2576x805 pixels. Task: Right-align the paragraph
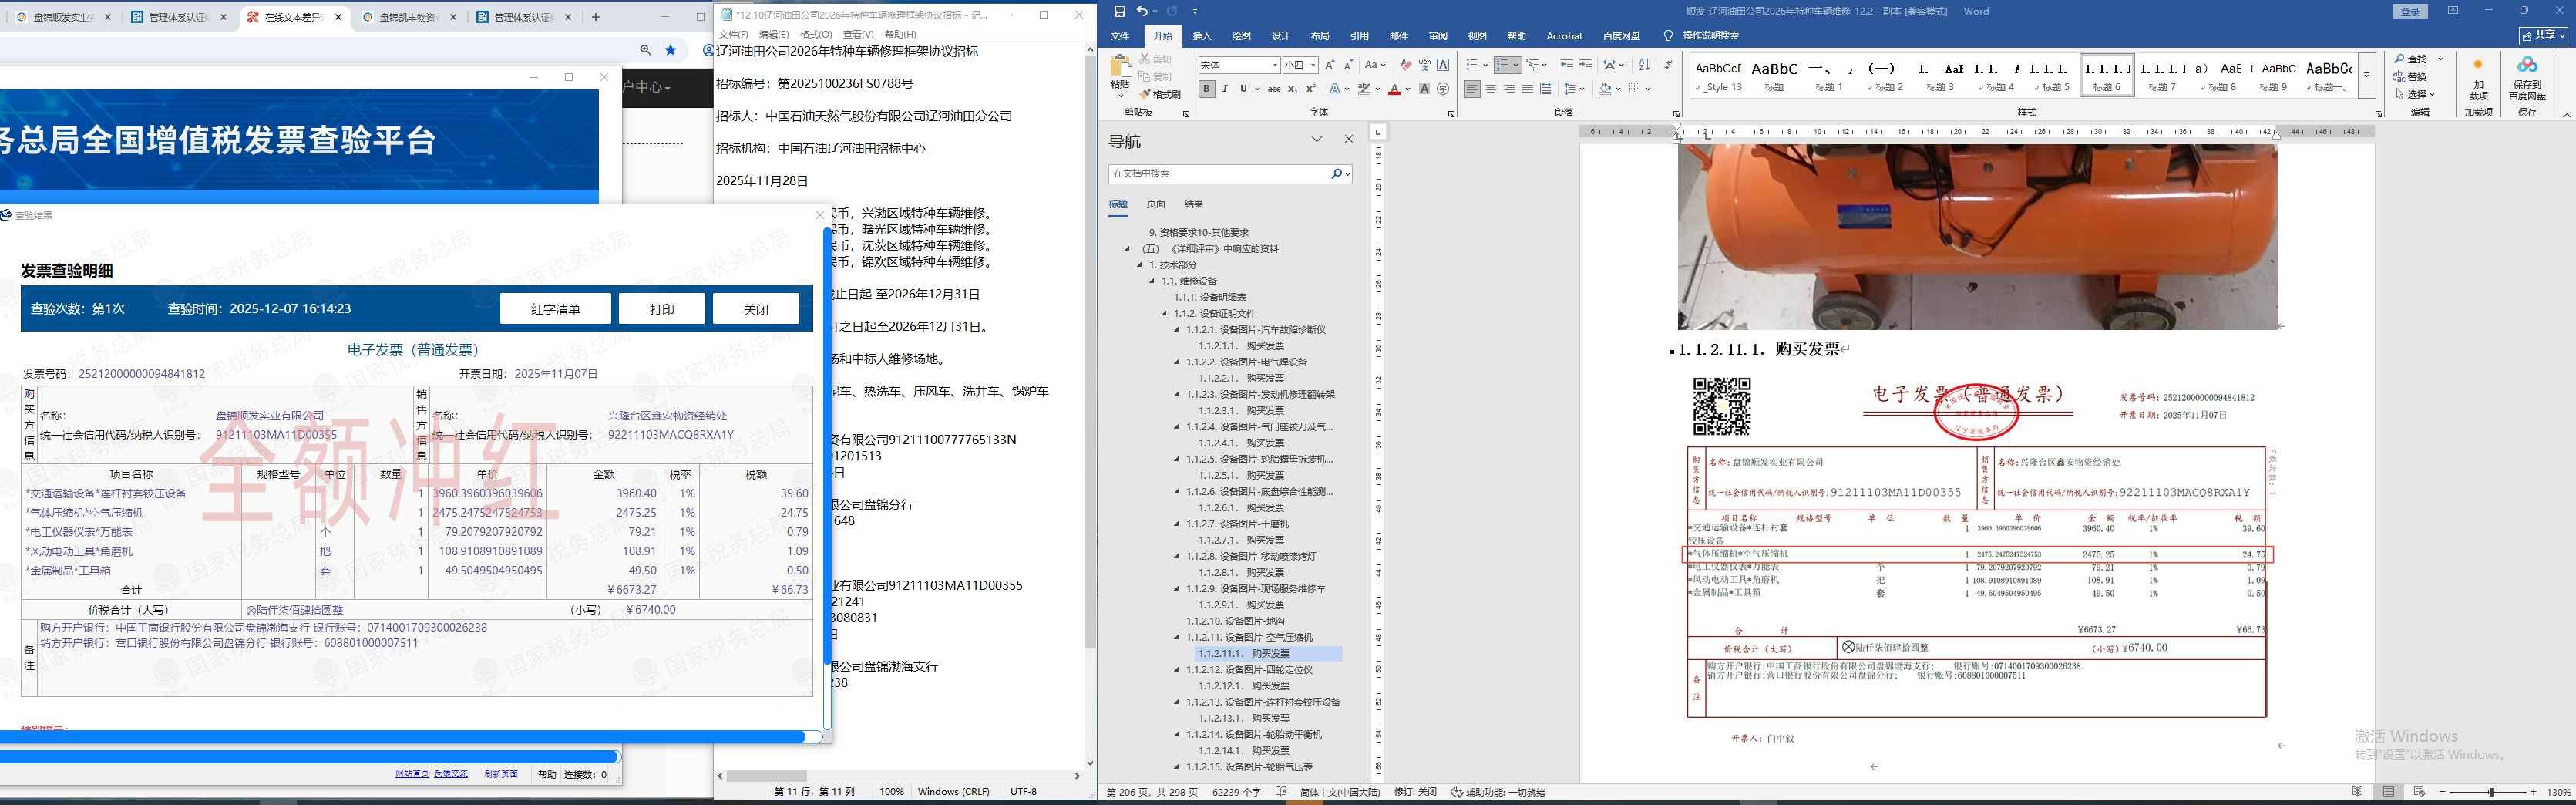pyautogui.click(x=1509, y=89)
